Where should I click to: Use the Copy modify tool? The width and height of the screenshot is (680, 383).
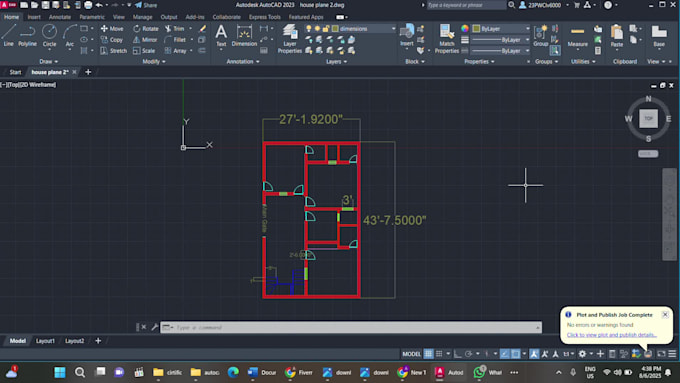click(112, 39)
